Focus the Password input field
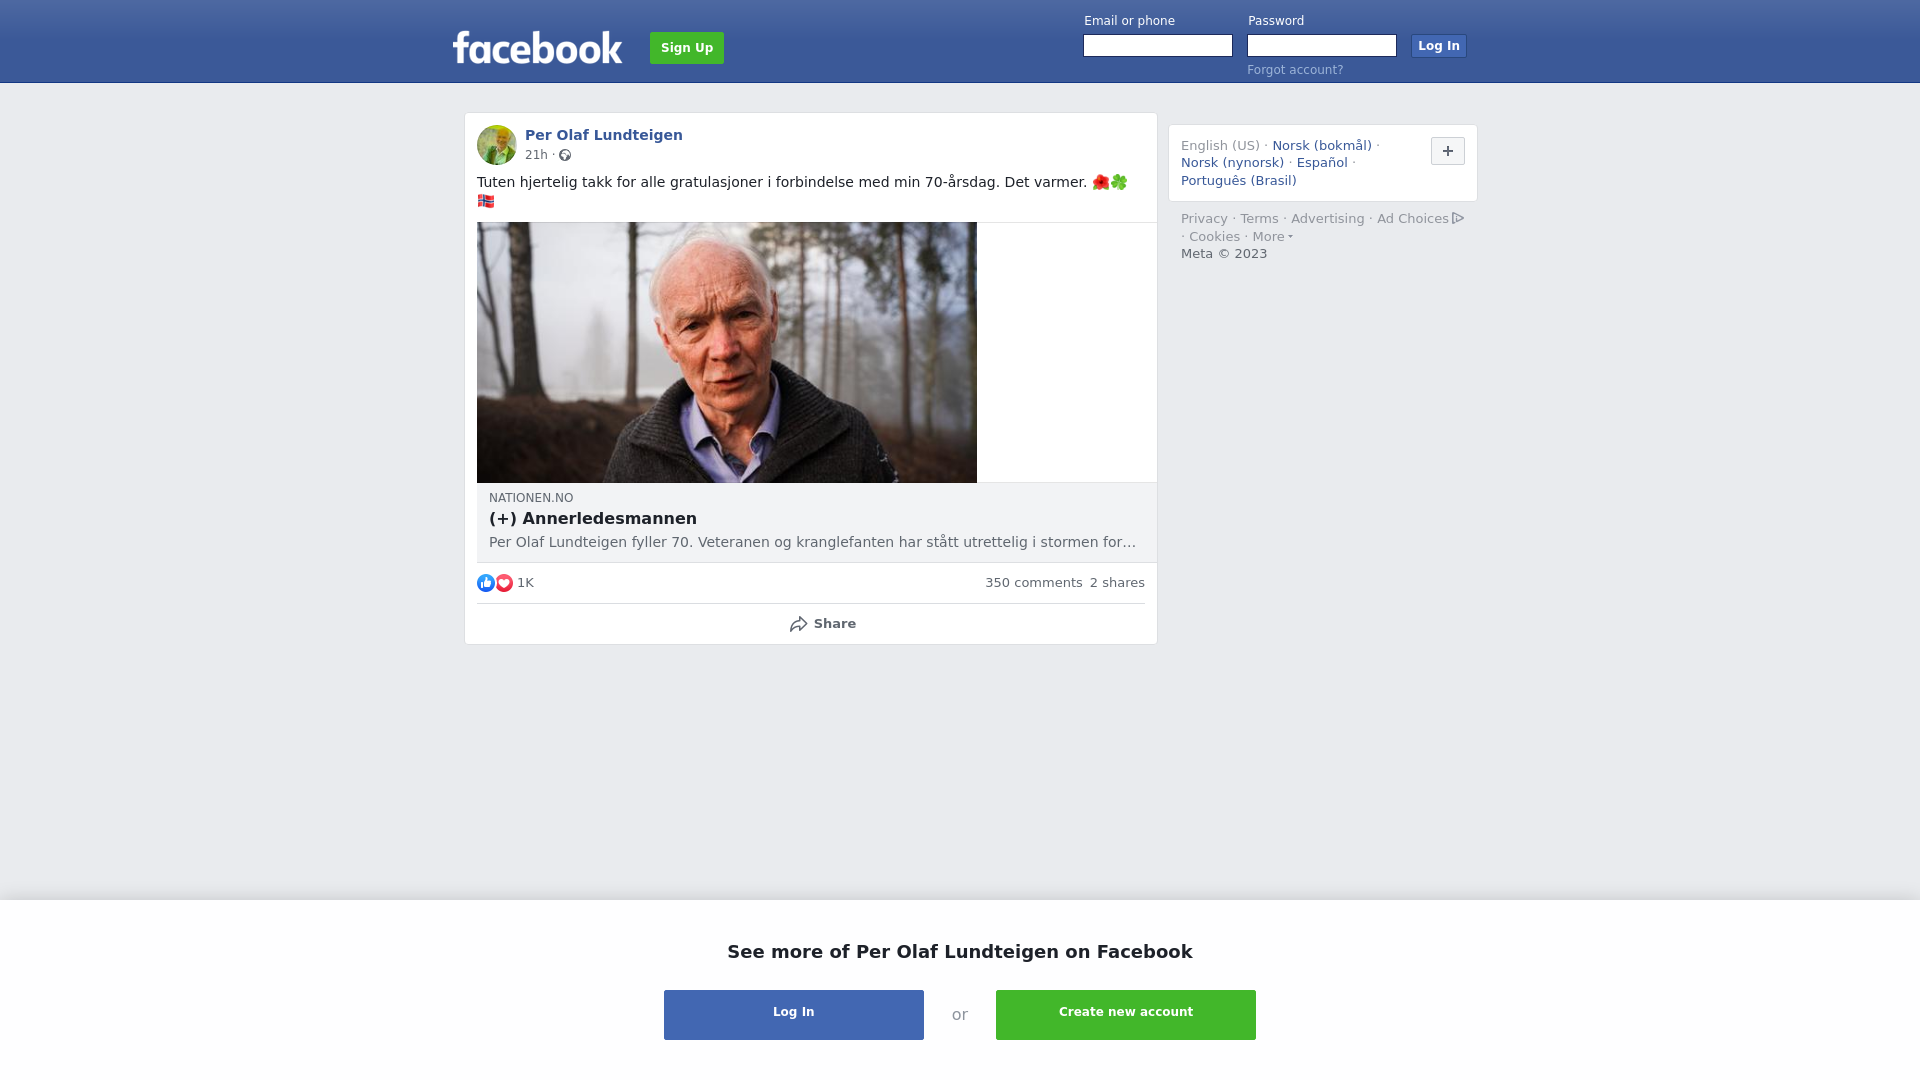This screenshot has width=1920, height=1080. click(1322, 46)
